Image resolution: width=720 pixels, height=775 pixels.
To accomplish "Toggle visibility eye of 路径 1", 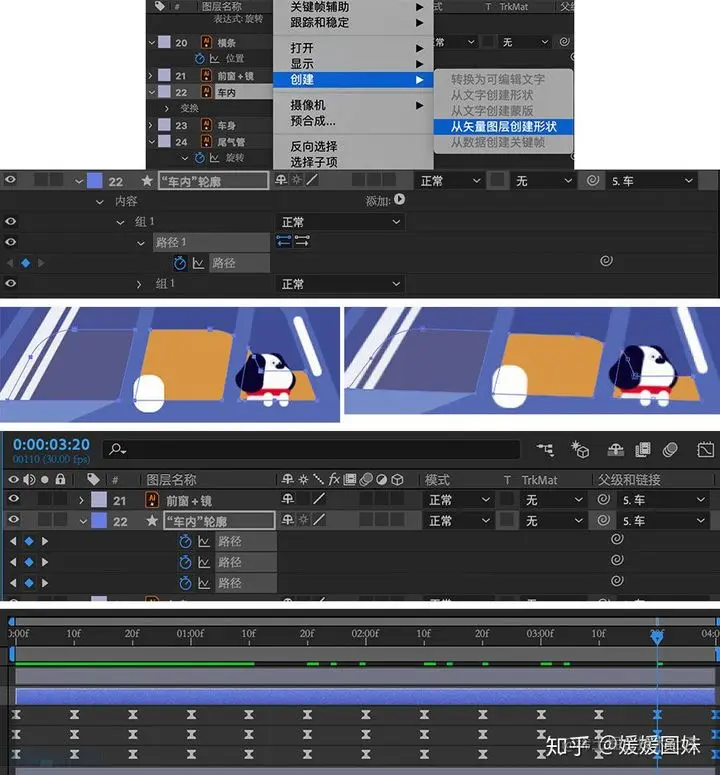I will (10, 242).
